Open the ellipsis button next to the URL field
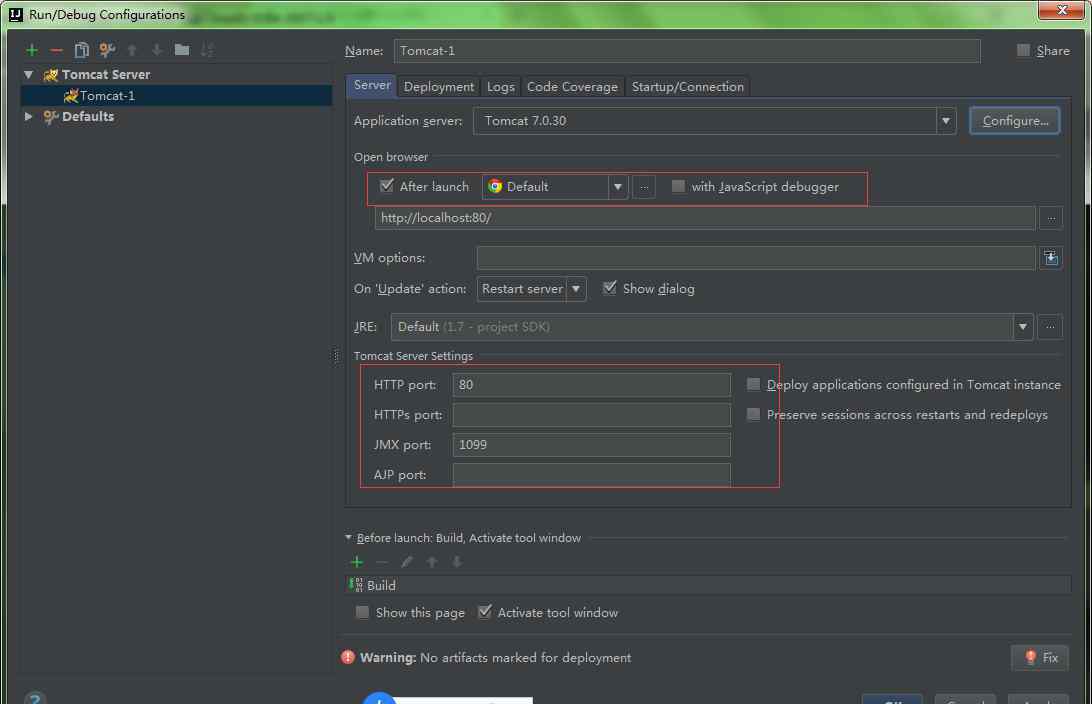Screen dimensions: 1092x704 pyautogui.click(x=1051, y=218)
